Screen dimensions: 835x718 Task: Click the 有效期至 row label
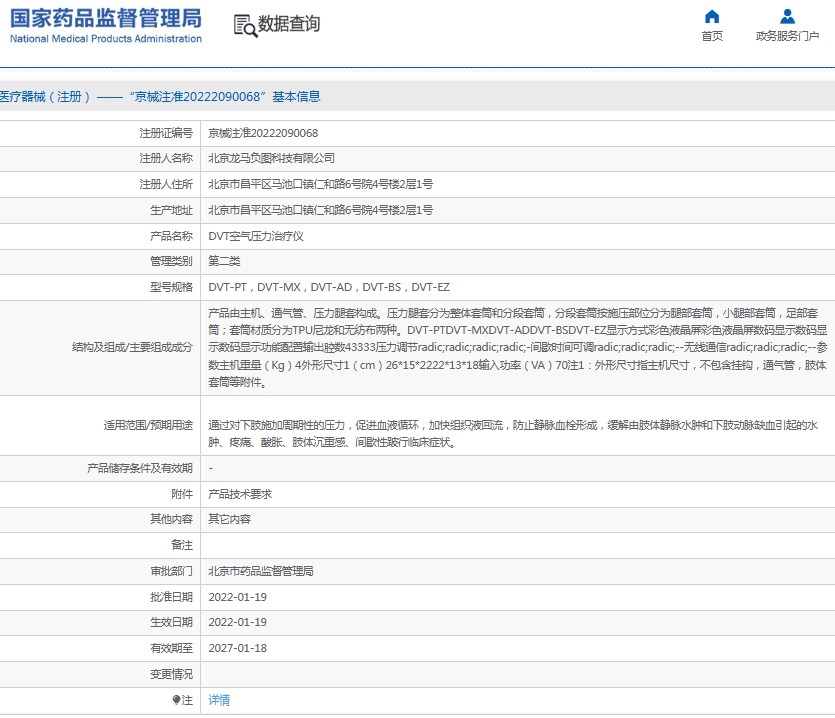click(x=171, y=648)
